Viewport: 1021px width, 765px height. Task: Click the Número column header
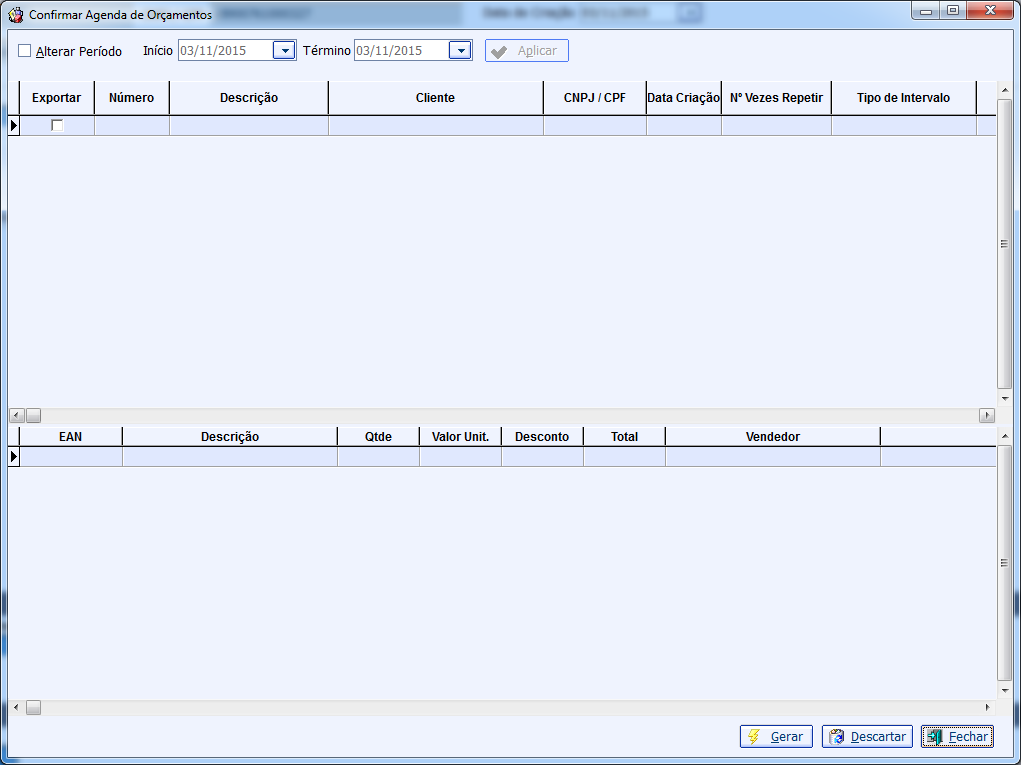(131, 98)
